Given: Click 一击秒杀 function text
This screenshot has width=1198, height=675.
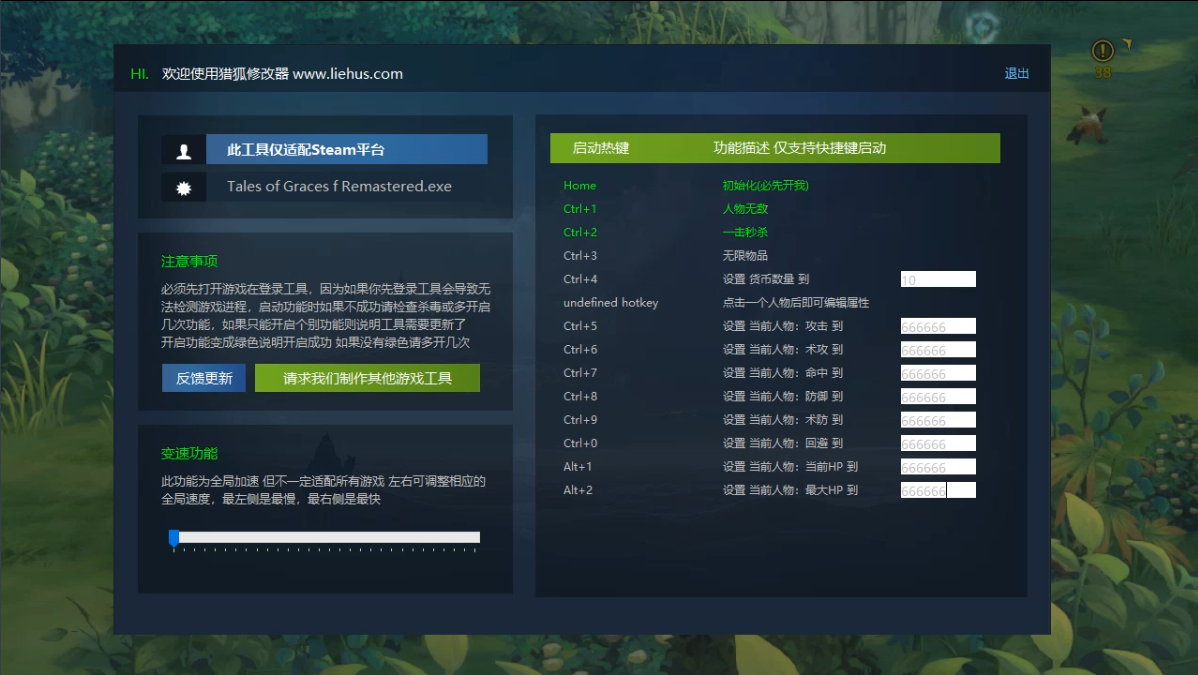Looking at the screenshot, I should pyautogui.click(x=745, y=232).
